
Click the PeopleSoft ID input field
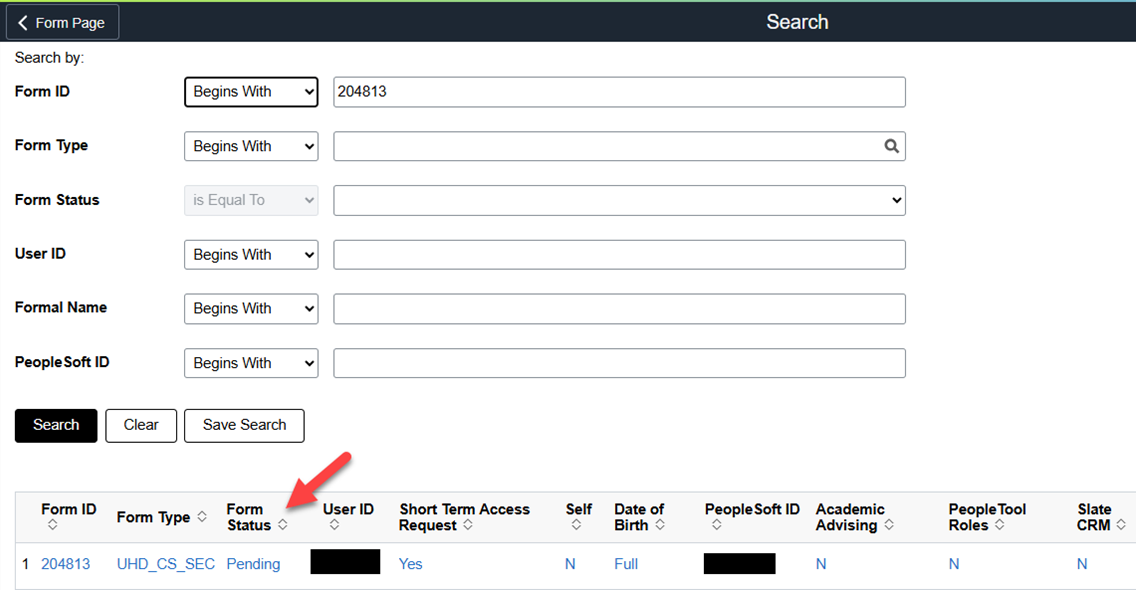point(619,363)
